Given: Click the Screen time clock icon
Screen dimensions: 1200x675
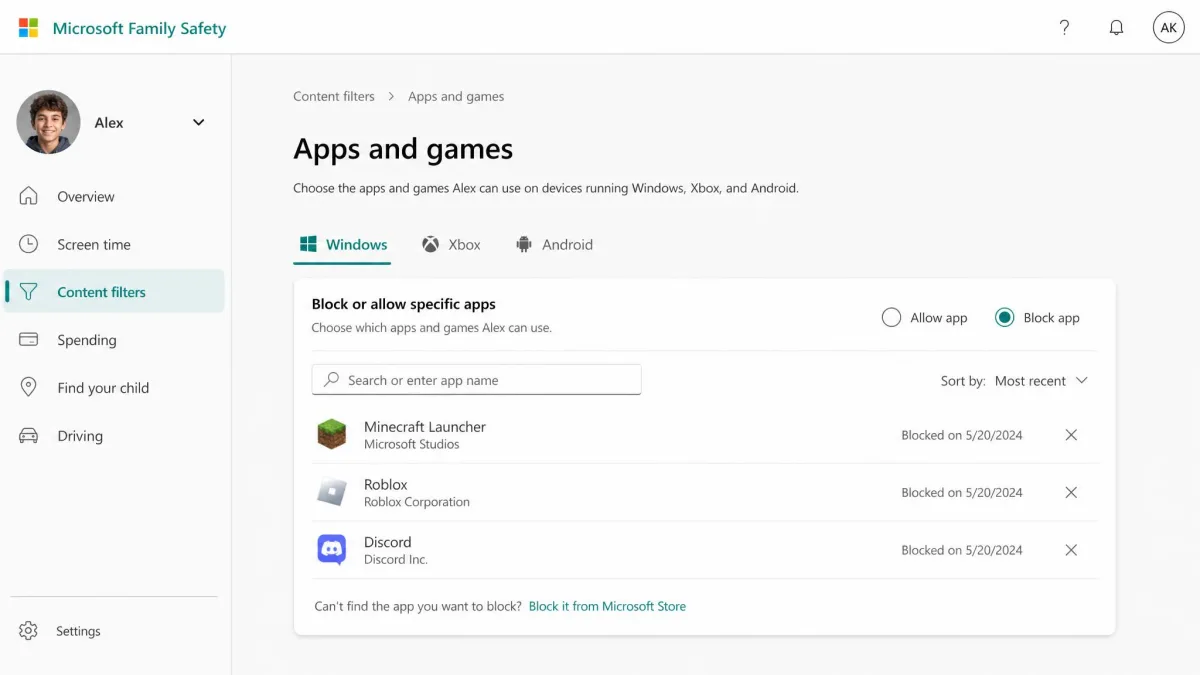Looking at the screenshot, I should click(29, 244).
